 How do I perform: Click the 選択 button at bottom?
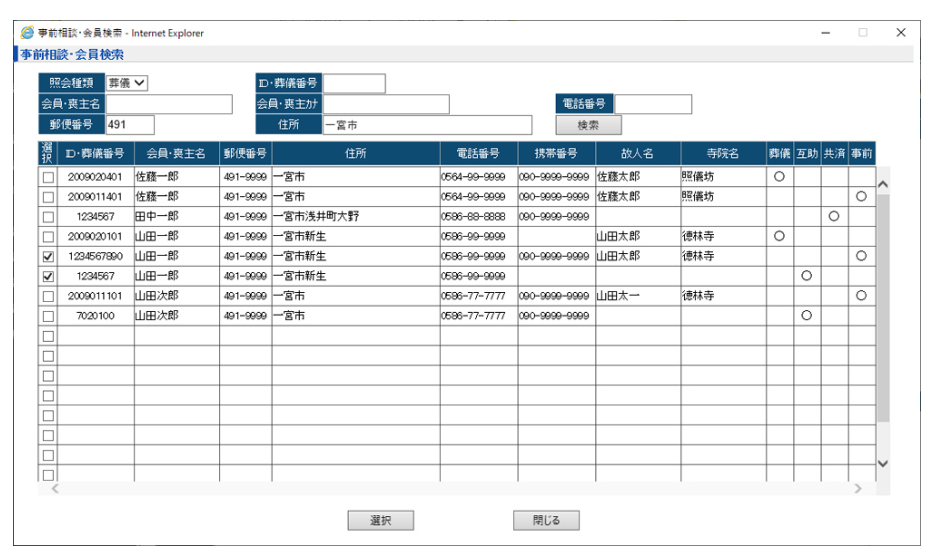(x=380, y=521)
